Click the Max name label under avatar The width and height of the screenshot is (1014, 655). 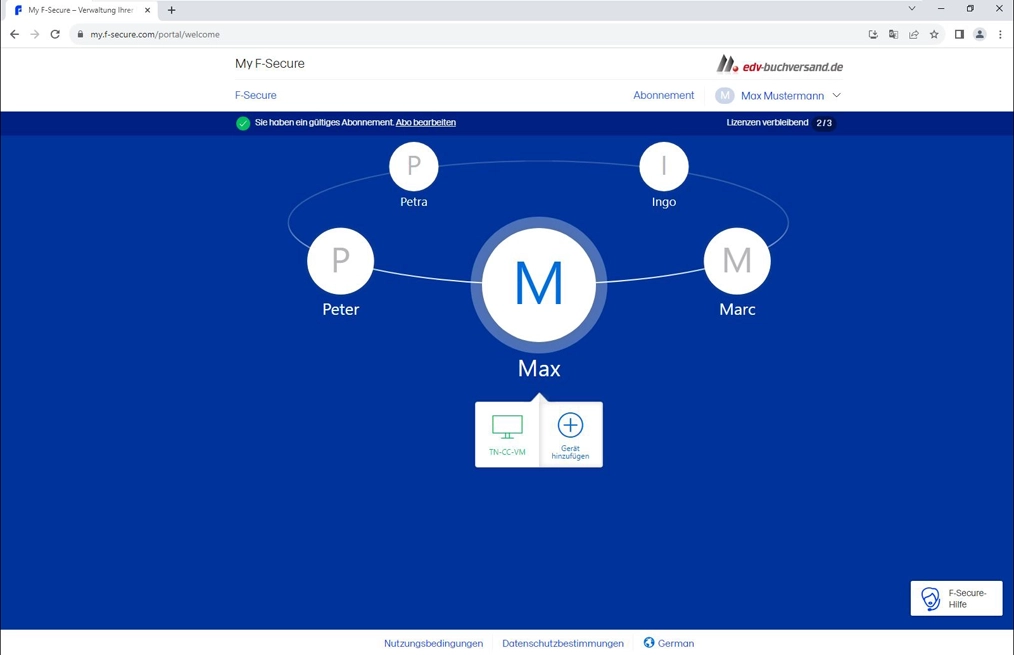pos(539,369)
